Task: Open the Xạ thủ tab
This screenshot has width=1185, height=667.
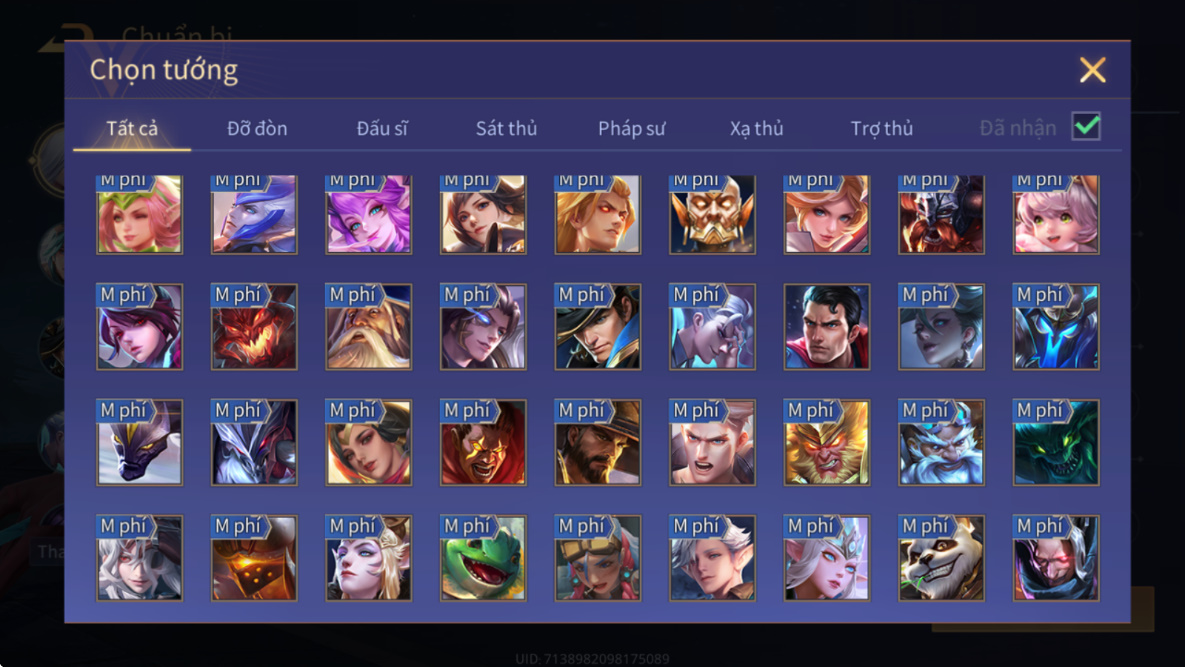Action: 756,128
